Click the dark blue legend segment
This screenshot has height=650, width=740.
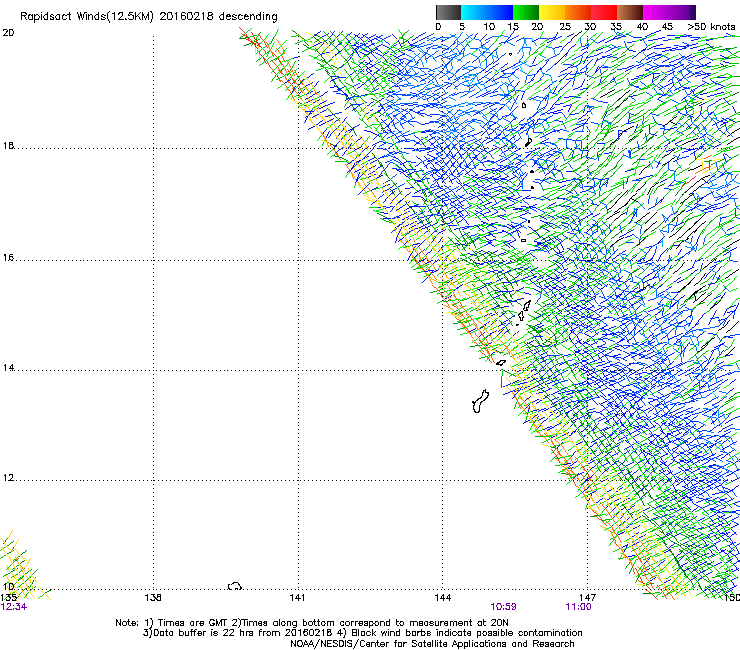point(500,12)
